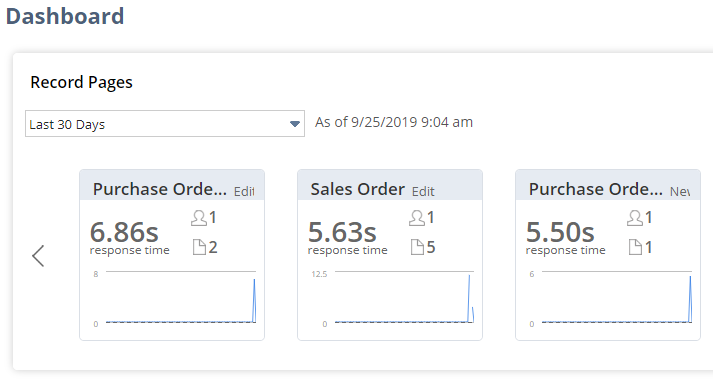Viewport: 713px width, 380px height.
Task: Click the Record Pages section heading
Action: [x=81, y=82]
